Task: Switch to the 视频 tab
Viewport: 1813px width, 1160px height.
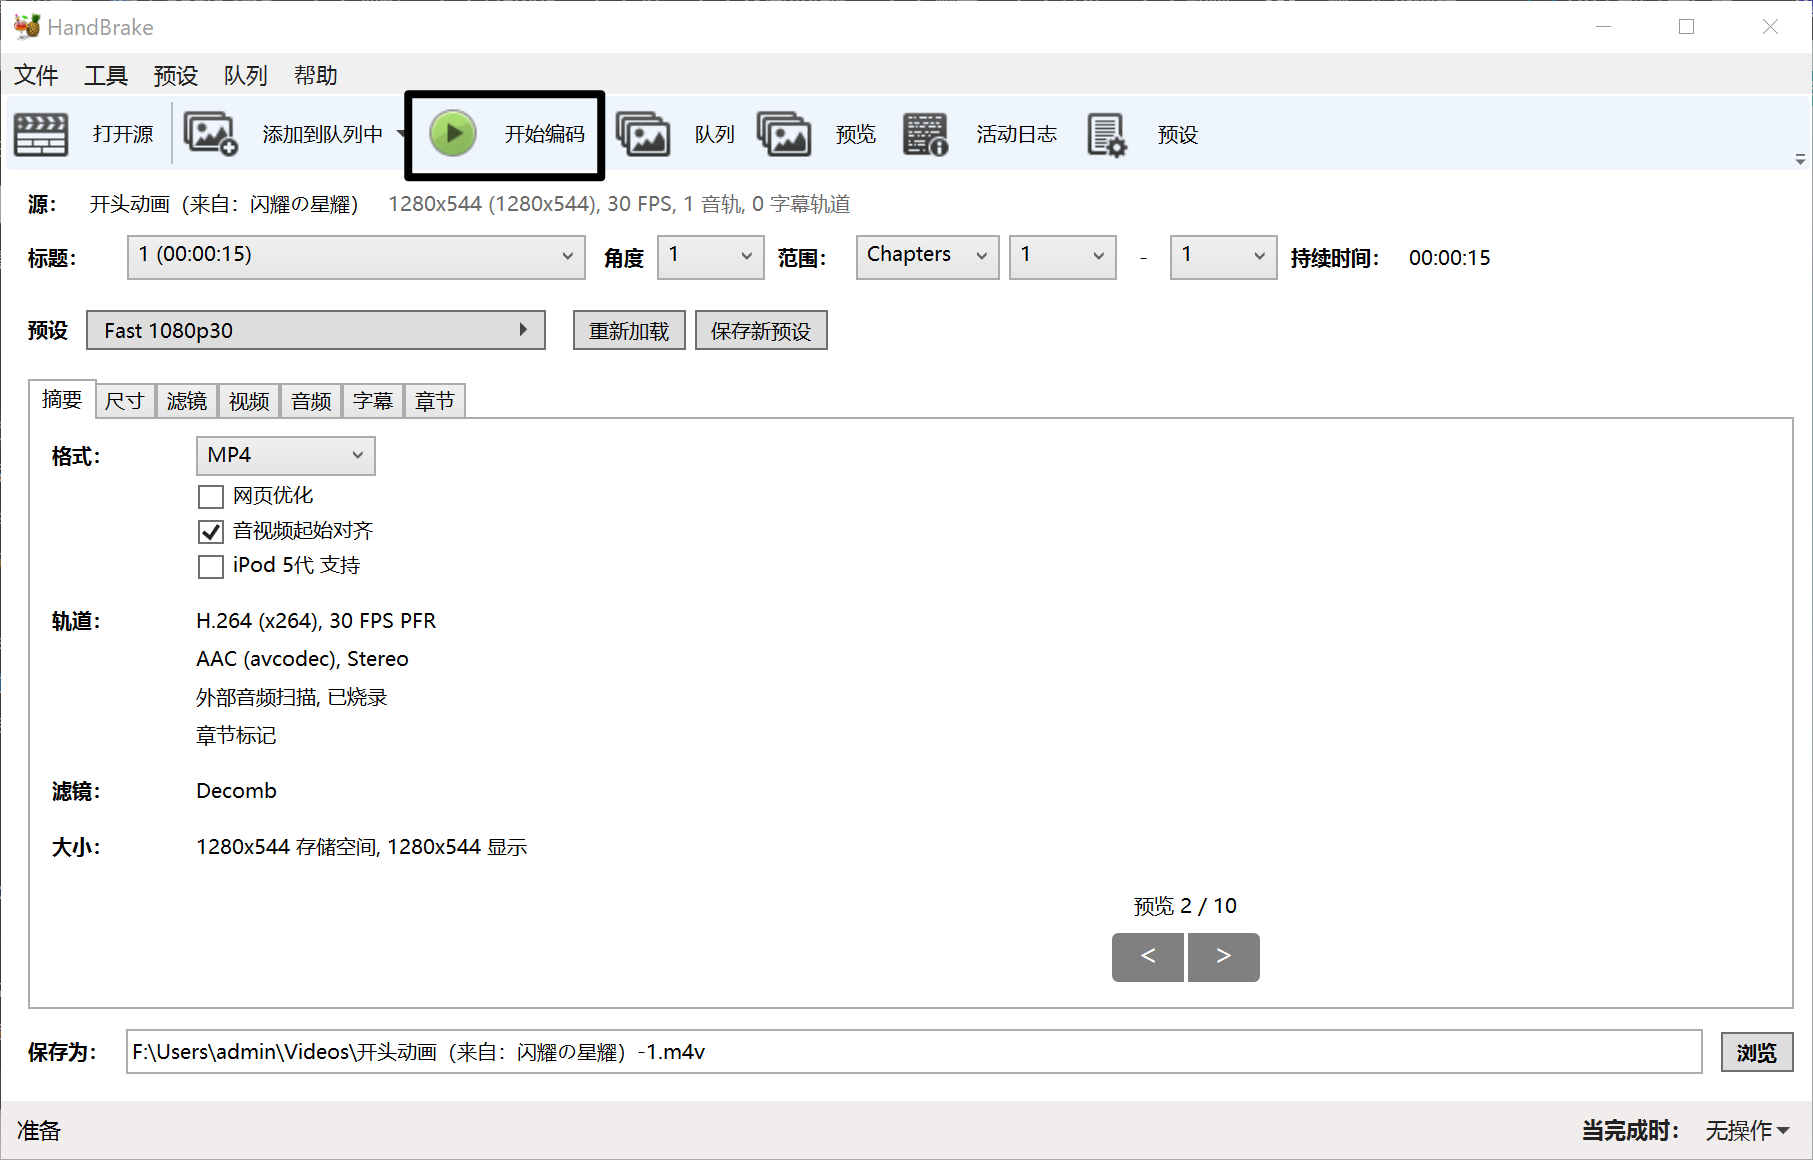Action: [x=249, y=401]
